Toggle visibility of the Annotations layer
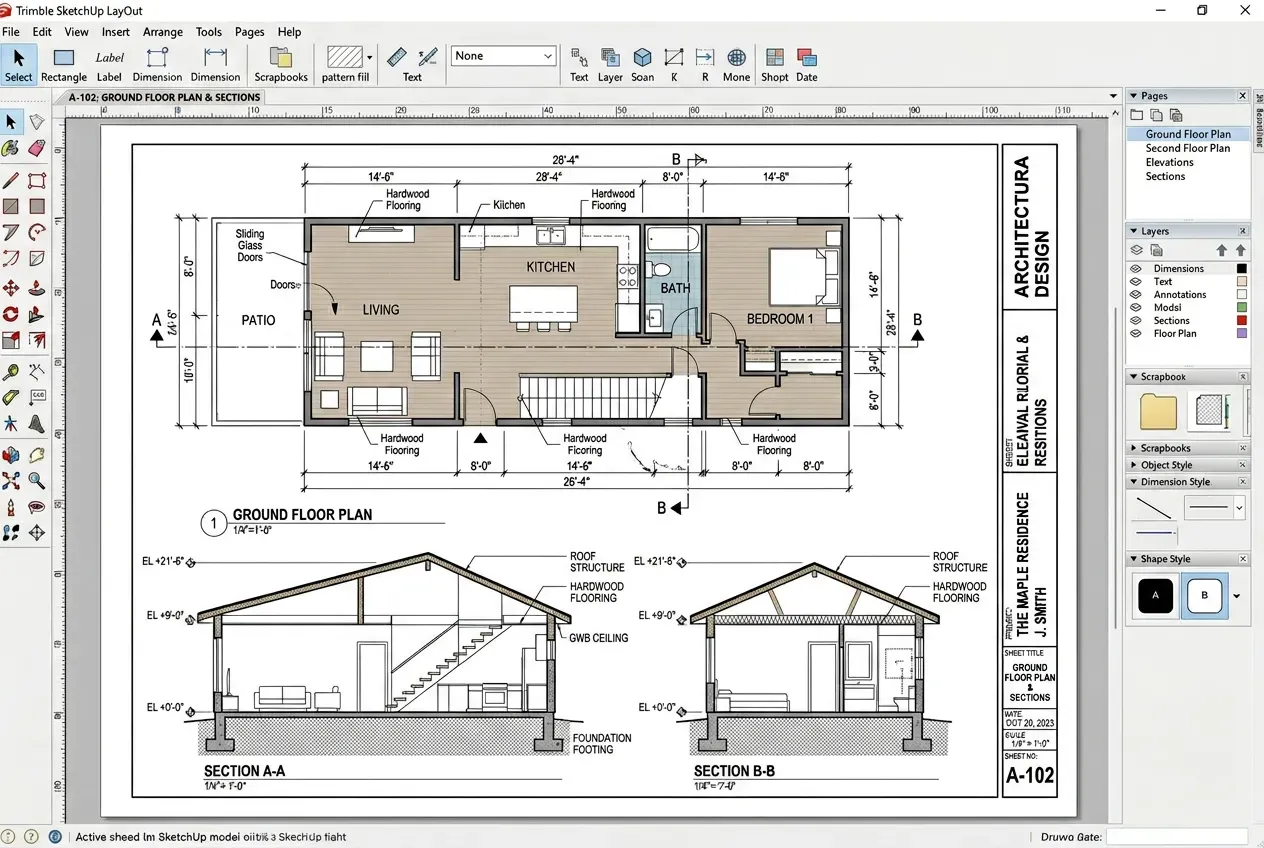Viewport: 1264px width, 848px height. [x=1136, y=294]
